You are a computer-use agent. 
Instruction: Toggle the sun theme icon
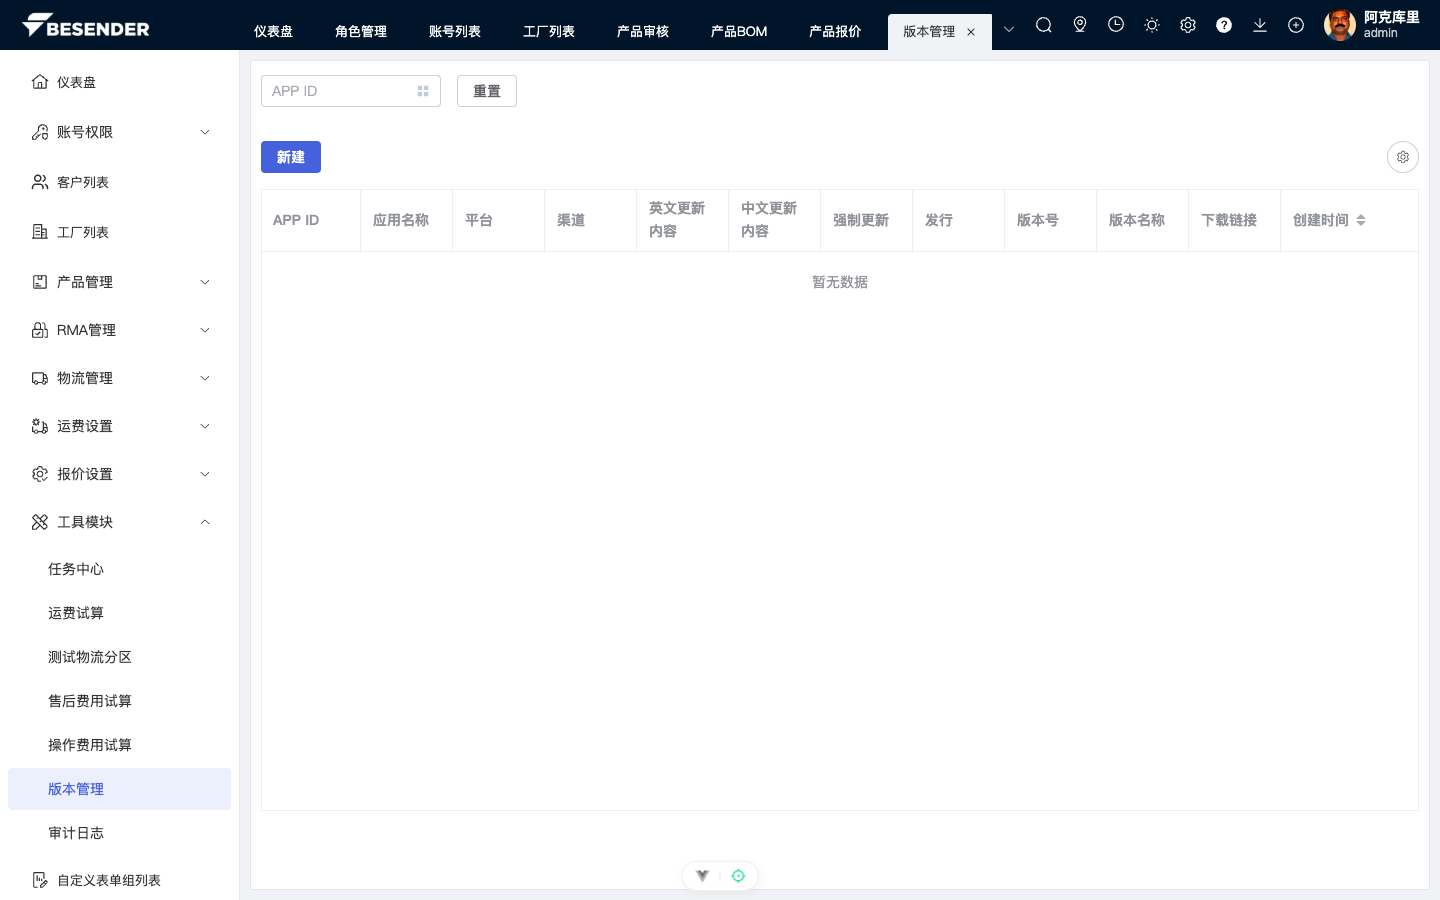point(1152,25)
